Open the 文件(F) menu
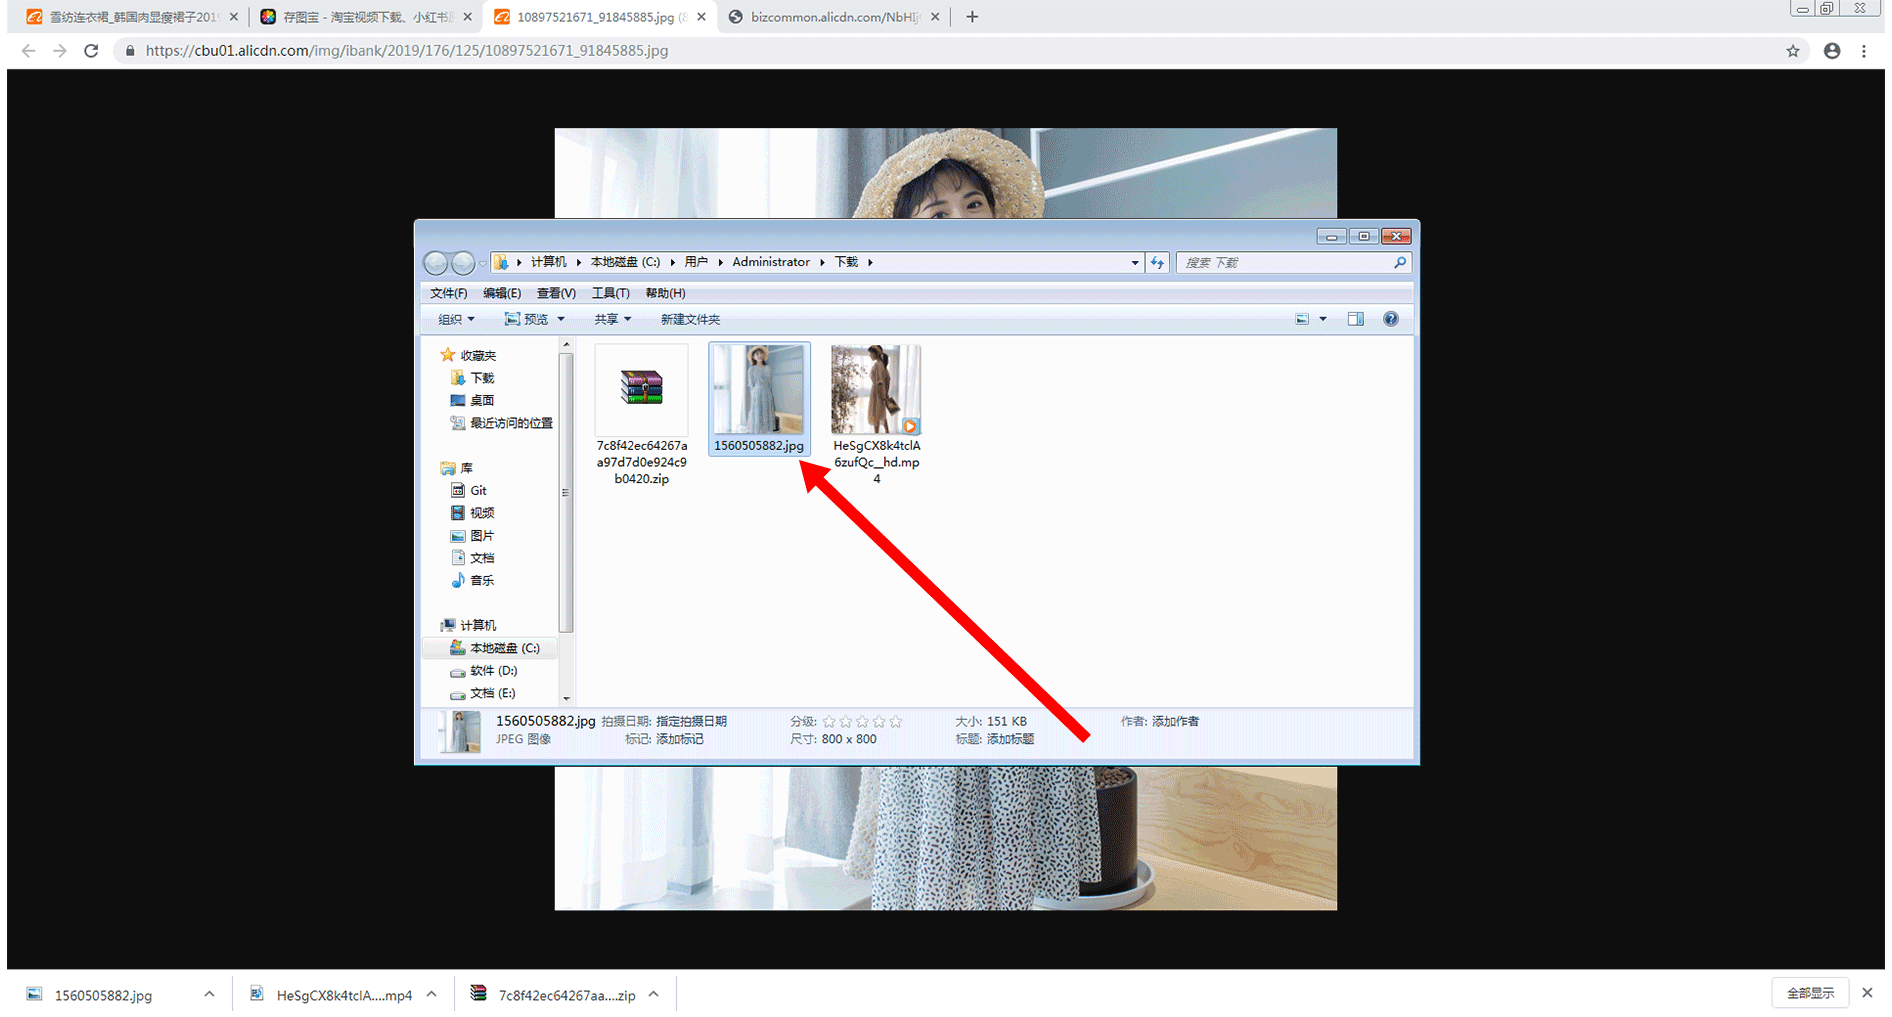Screen dimensions: 1892x1017 click(448, 293)
